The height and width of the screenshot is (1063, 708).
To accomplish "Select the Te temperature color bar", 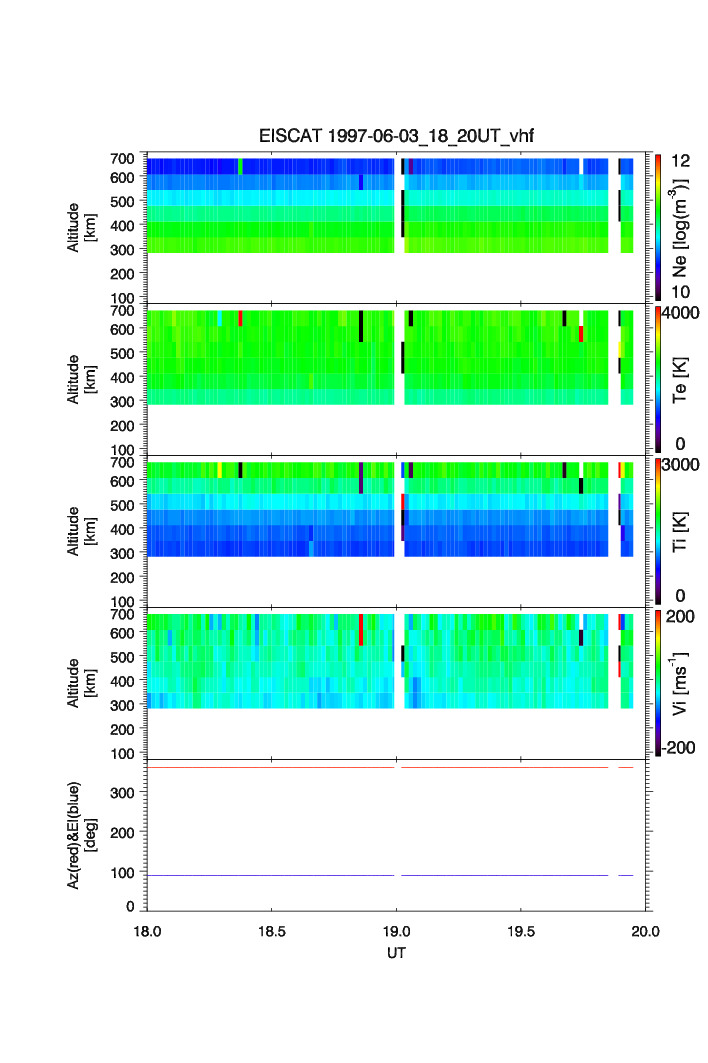I will 658,379.
